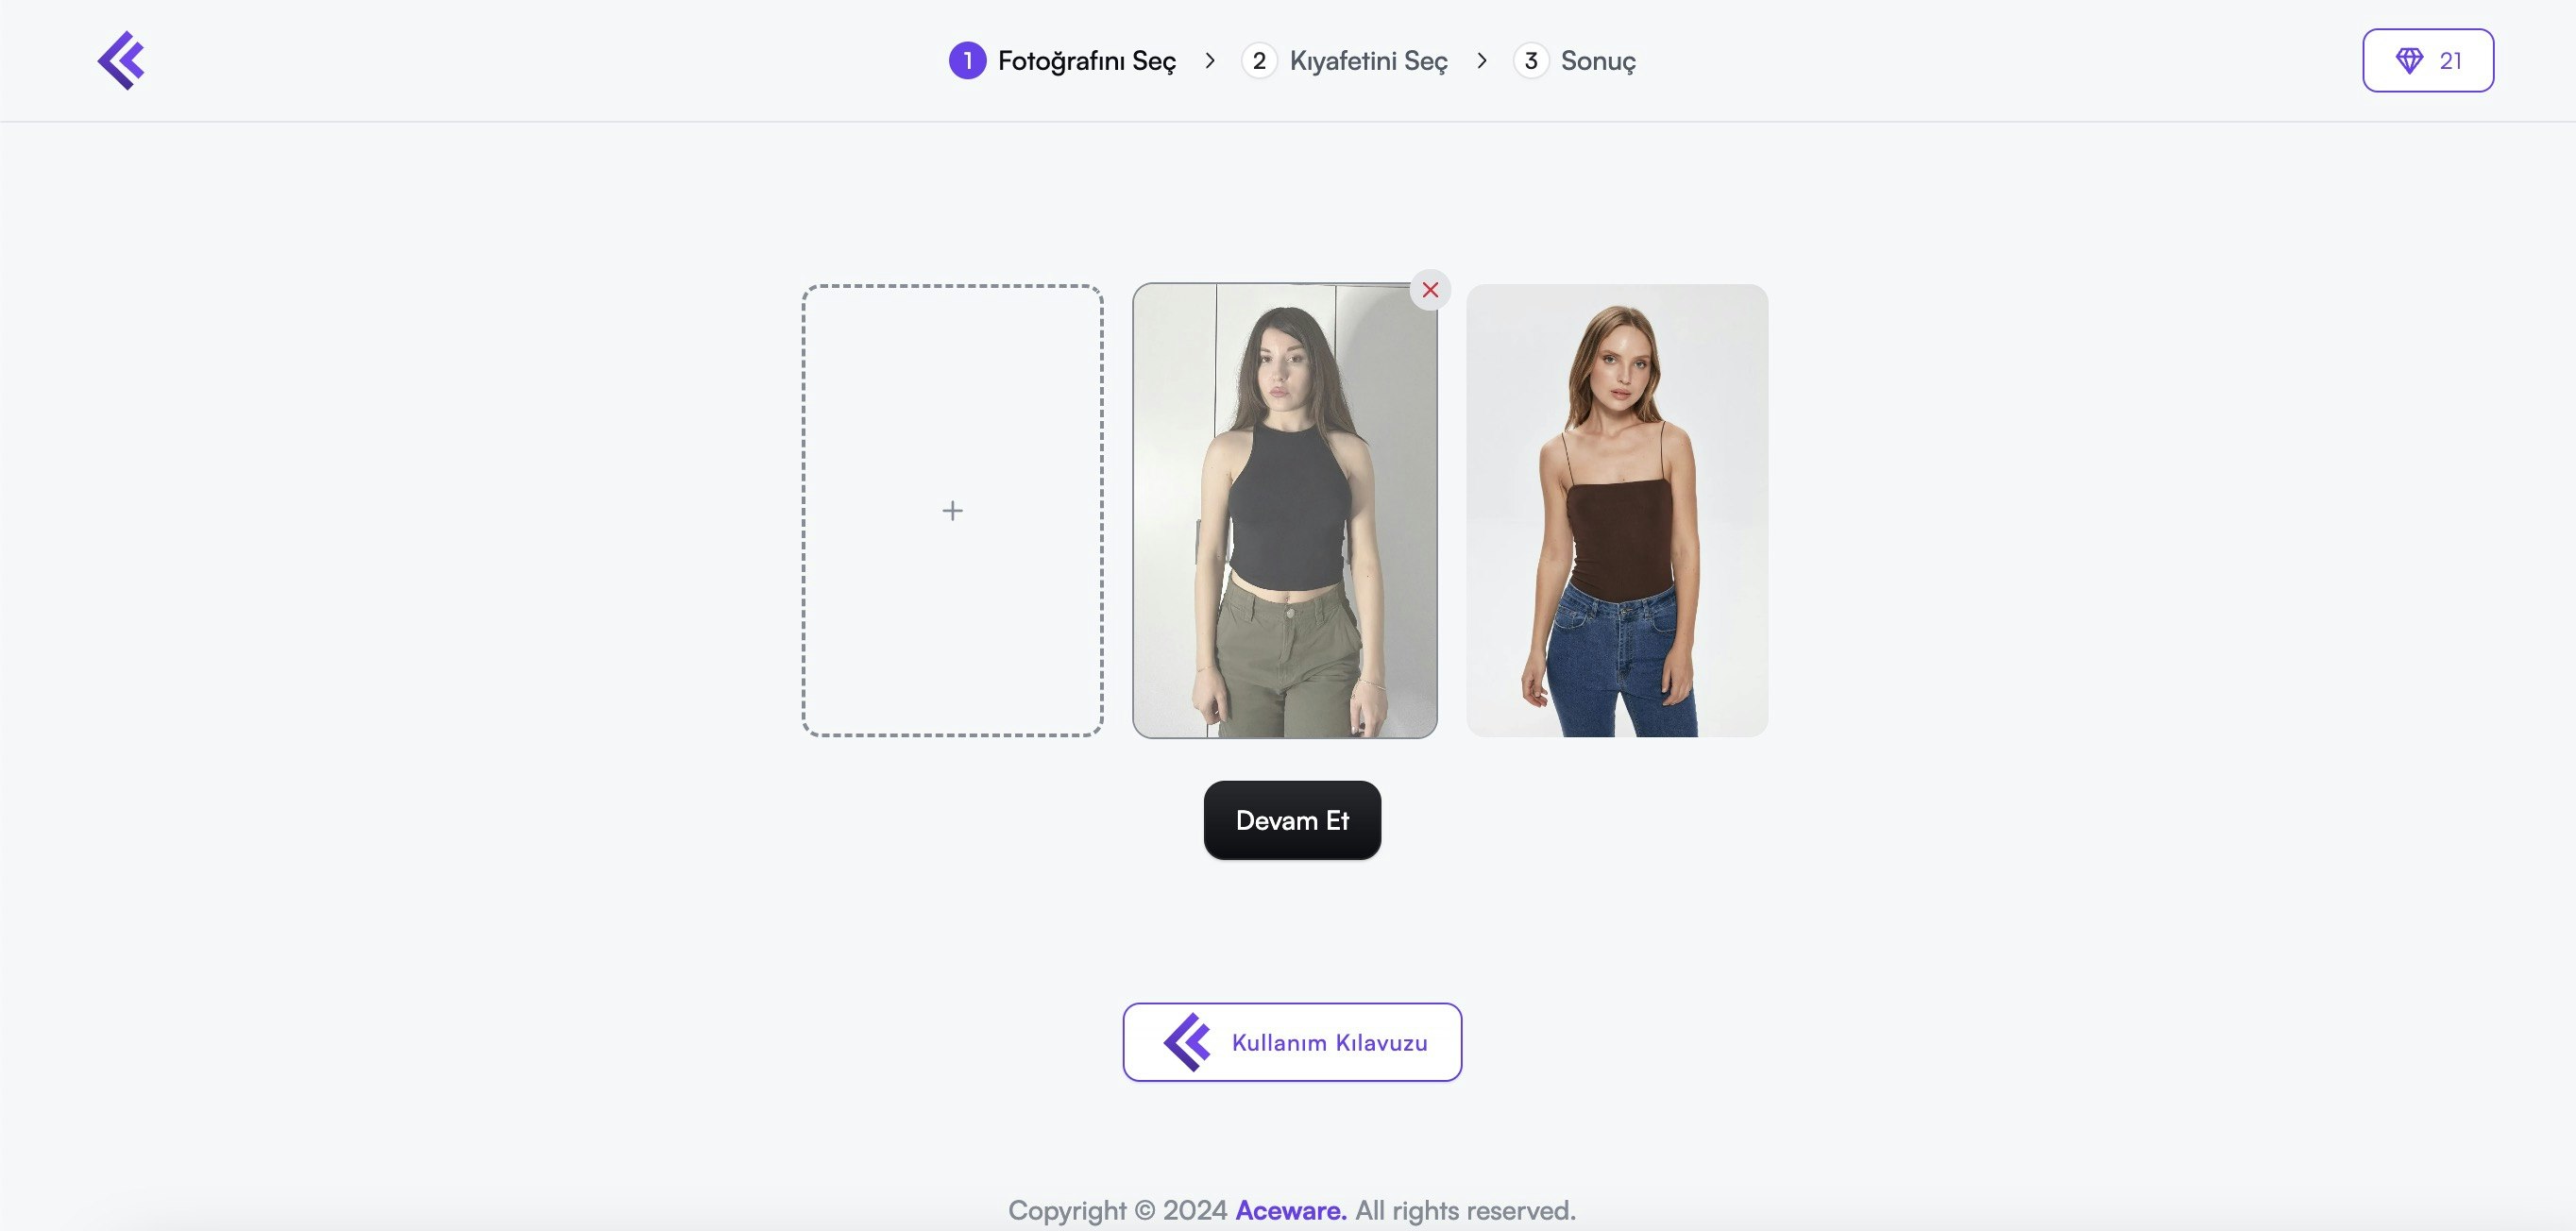This screenshot has width=2576, height=1231.
Task: Go to Fotoğrafını Seç step
Action: 1087,61
